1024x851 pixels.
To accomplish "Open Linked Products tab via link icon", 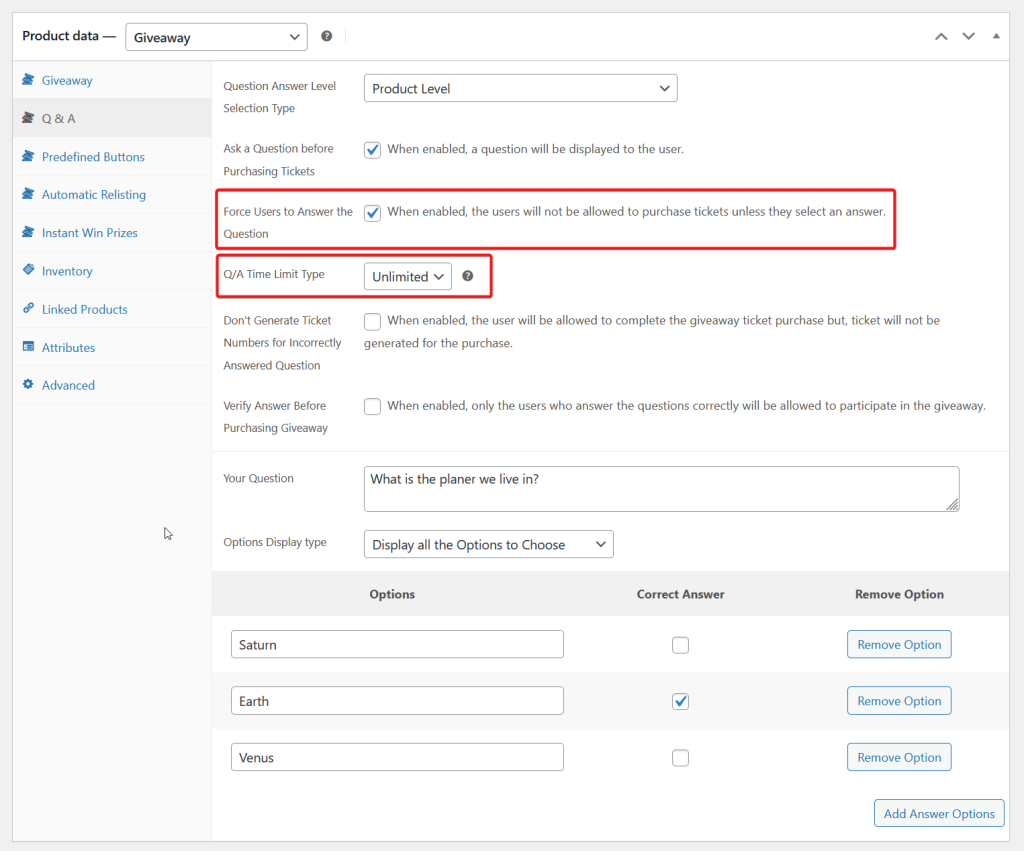I will point(28,309).
